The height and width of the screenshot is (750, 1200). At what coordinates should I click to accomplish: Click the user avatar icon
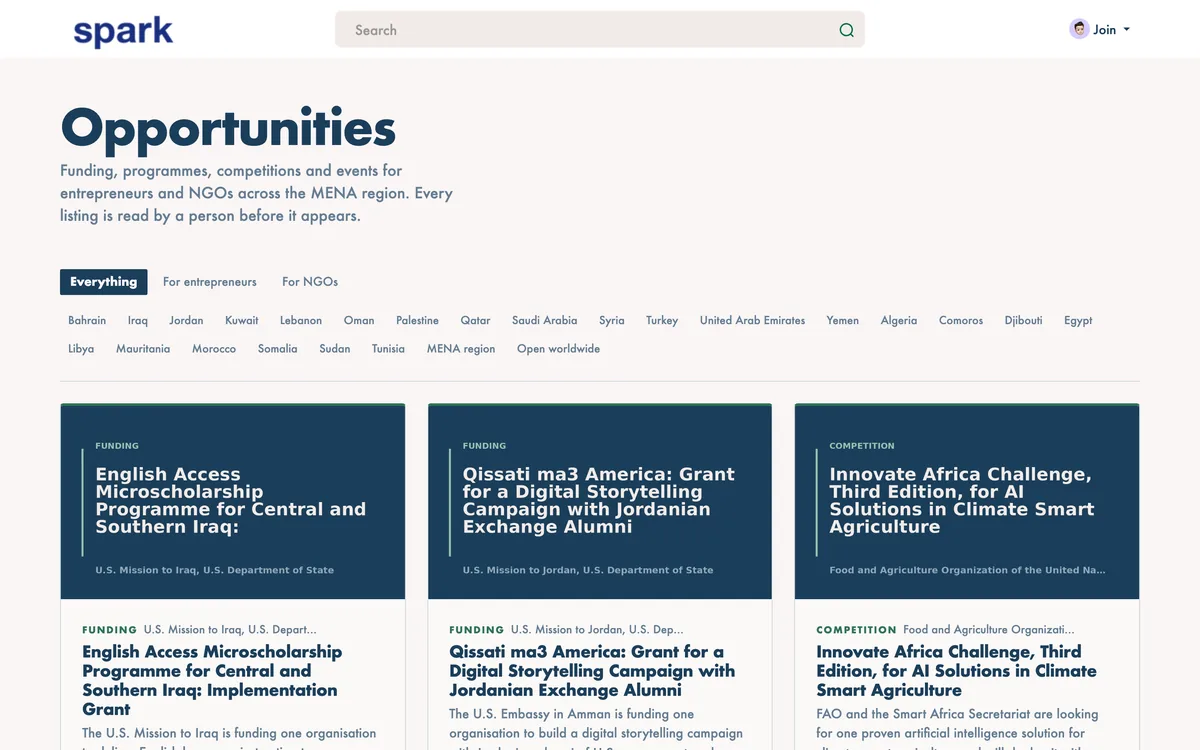pos(1079,29)
